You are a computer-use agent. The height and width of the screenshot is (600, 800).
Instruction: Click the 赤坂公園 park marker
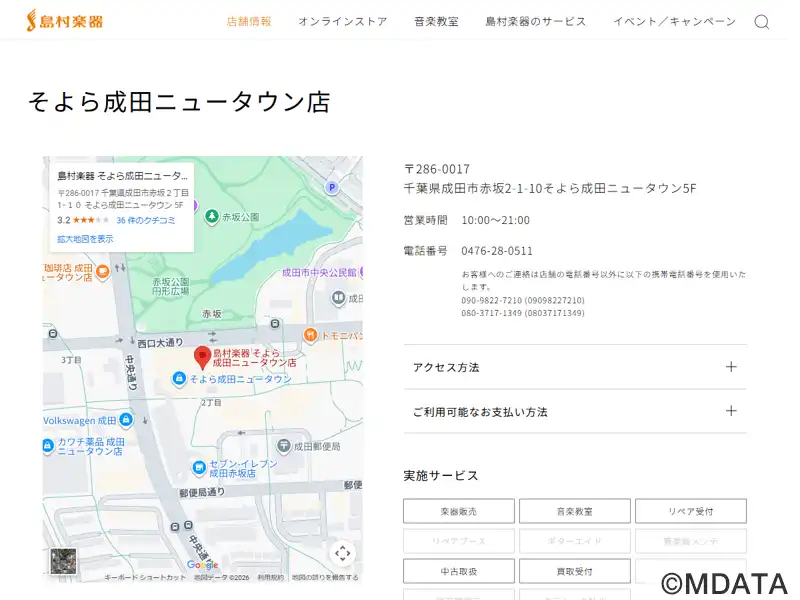212,217
